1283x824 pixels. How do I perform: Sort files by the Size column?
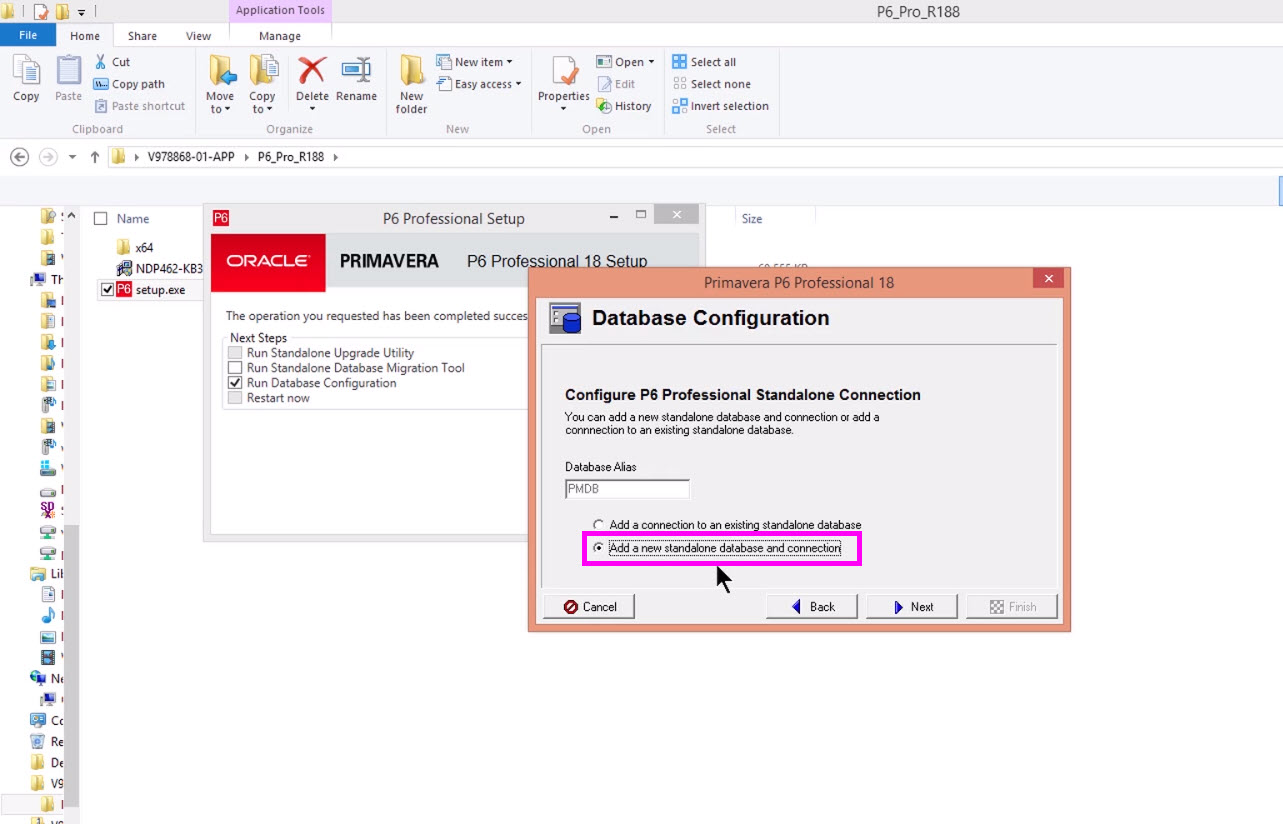[752, 218]
